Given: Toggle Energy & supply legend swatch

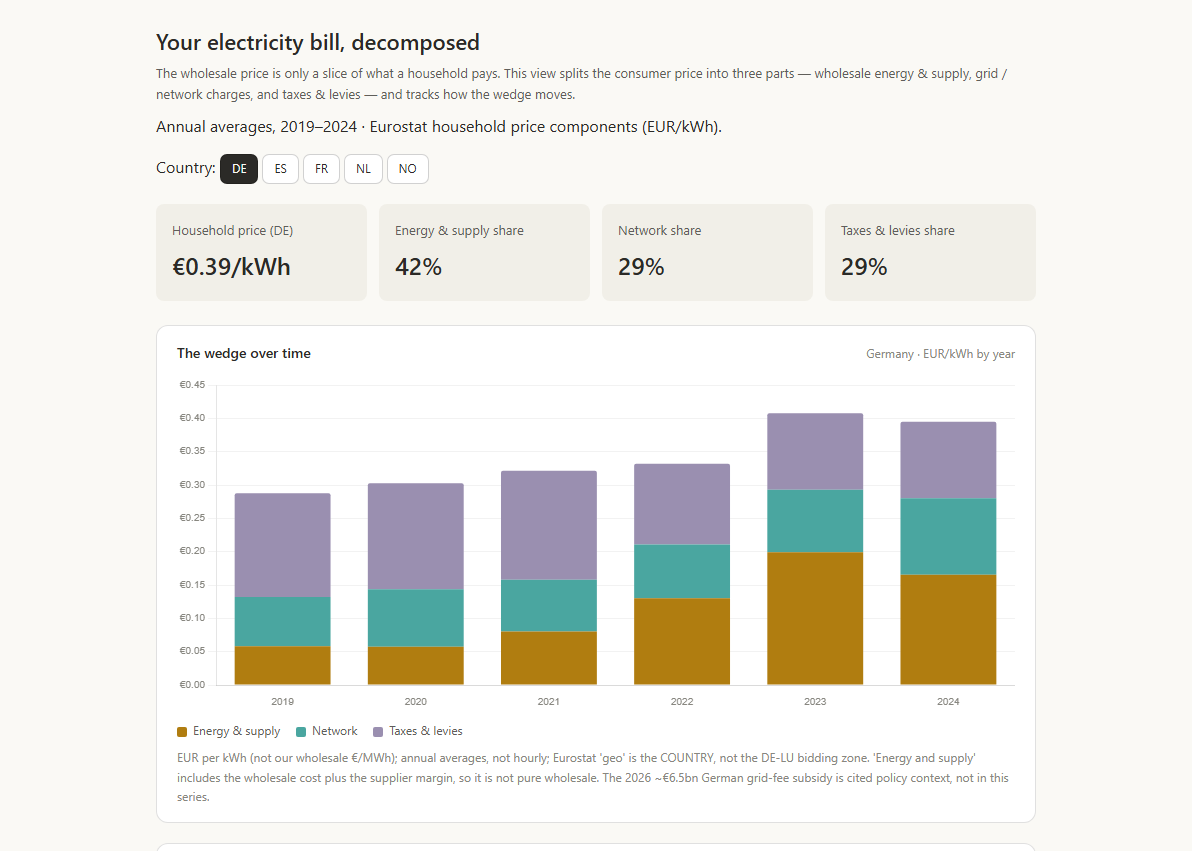Looking at the screenshot, I should [182, 732].
